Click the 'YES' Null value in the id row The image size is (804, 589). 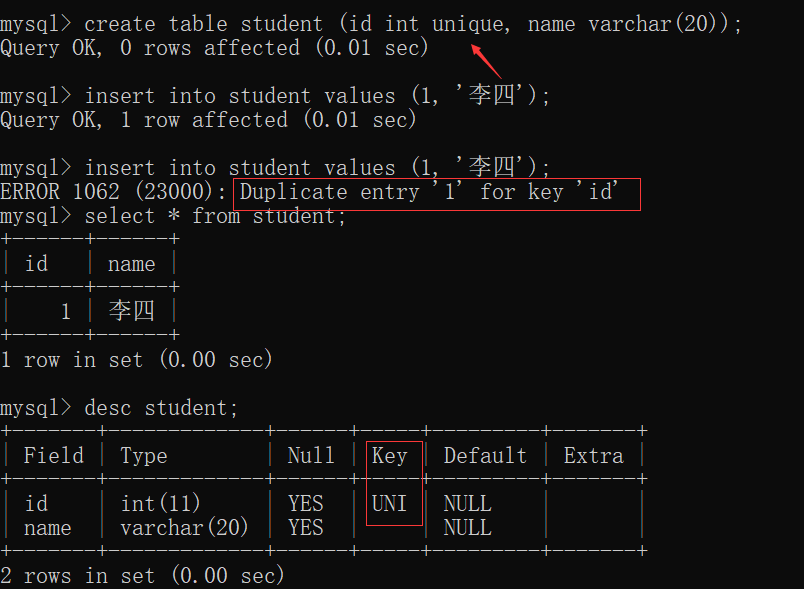[306, 504]
